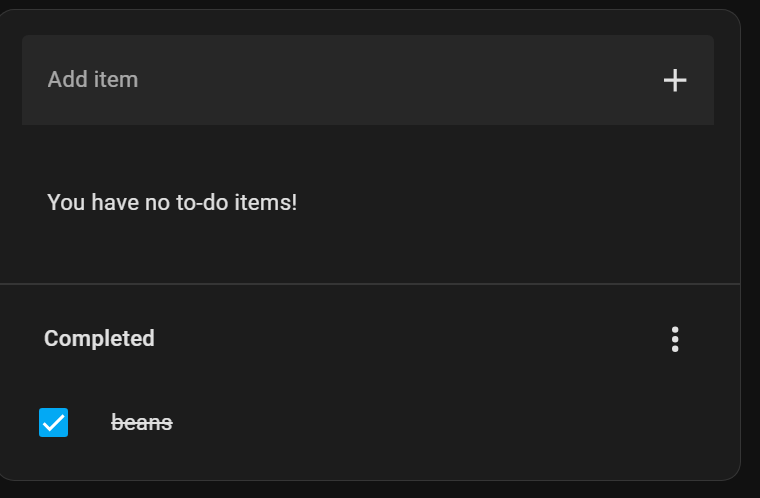
Task: Expand overflow options for Completed items
Action: click(x=675, y=339)
